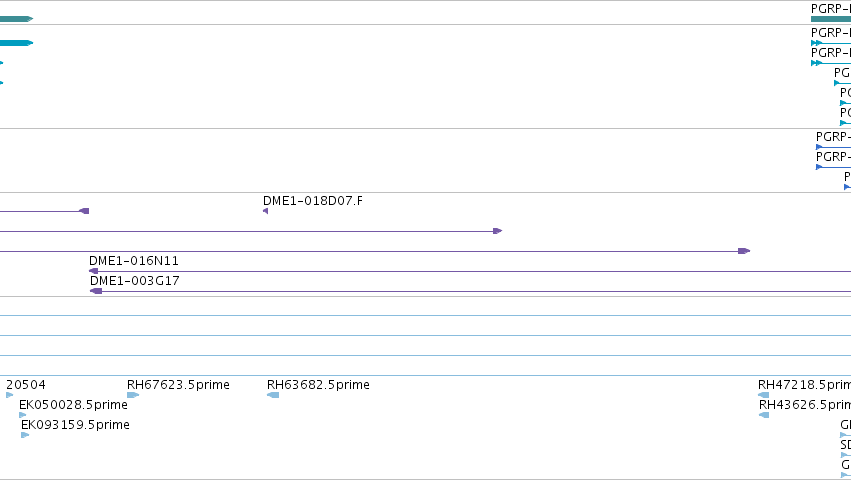Click the DME1-018D07.F feature label
The image size is (851, 480).
point(313,201)
